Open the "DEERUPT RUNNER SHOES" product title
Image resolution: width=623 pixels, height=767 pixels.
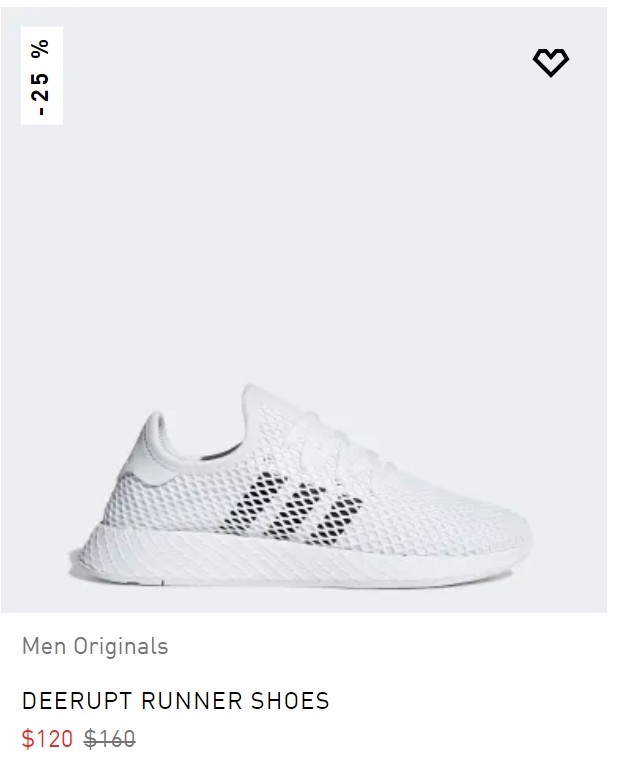pos(175,701)
